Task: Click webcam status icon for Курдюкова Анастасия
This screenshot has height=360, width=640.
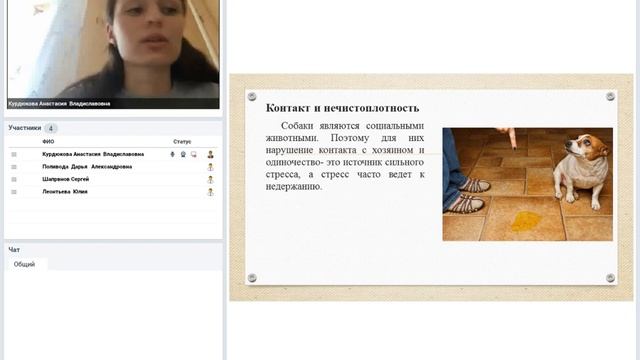Action: coord(183,154)
